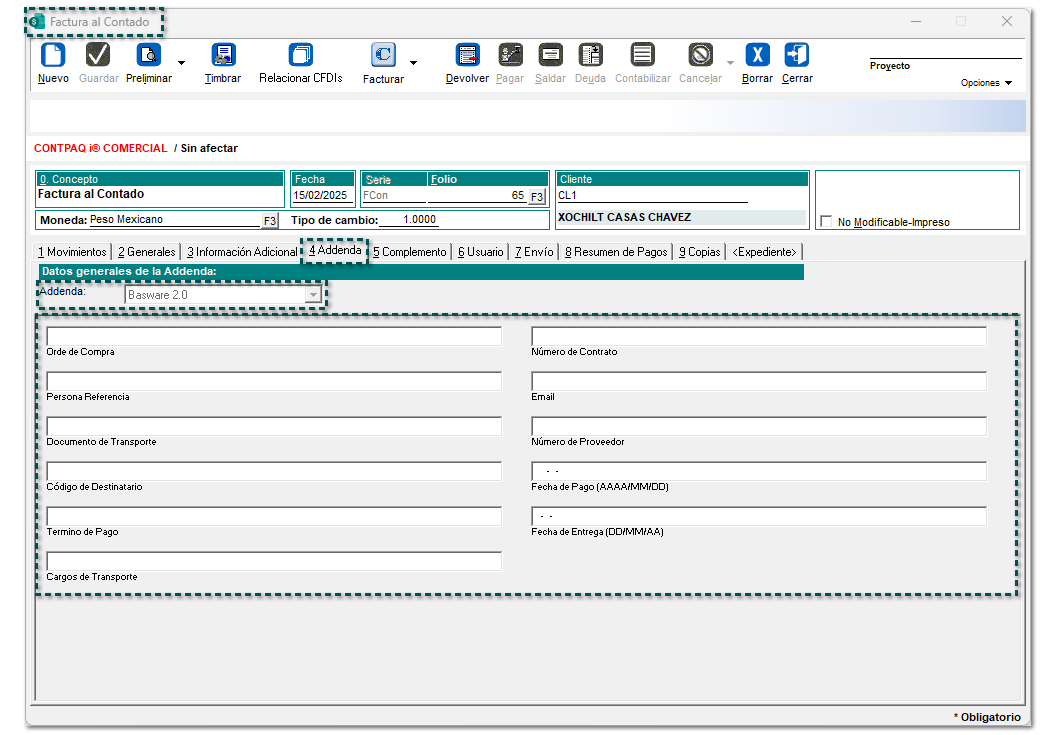Toggle No Modificable-Impreso checkbox
The height and width of the screenshot is (735, 1040).
coord(826,222)
